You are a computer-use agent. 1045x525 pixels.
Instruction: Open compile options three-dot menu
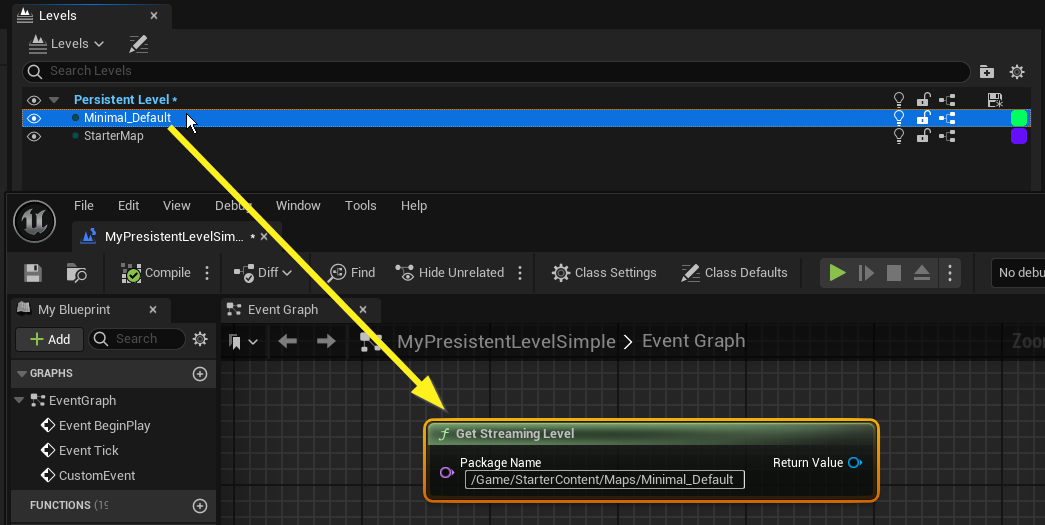[207, 273]
